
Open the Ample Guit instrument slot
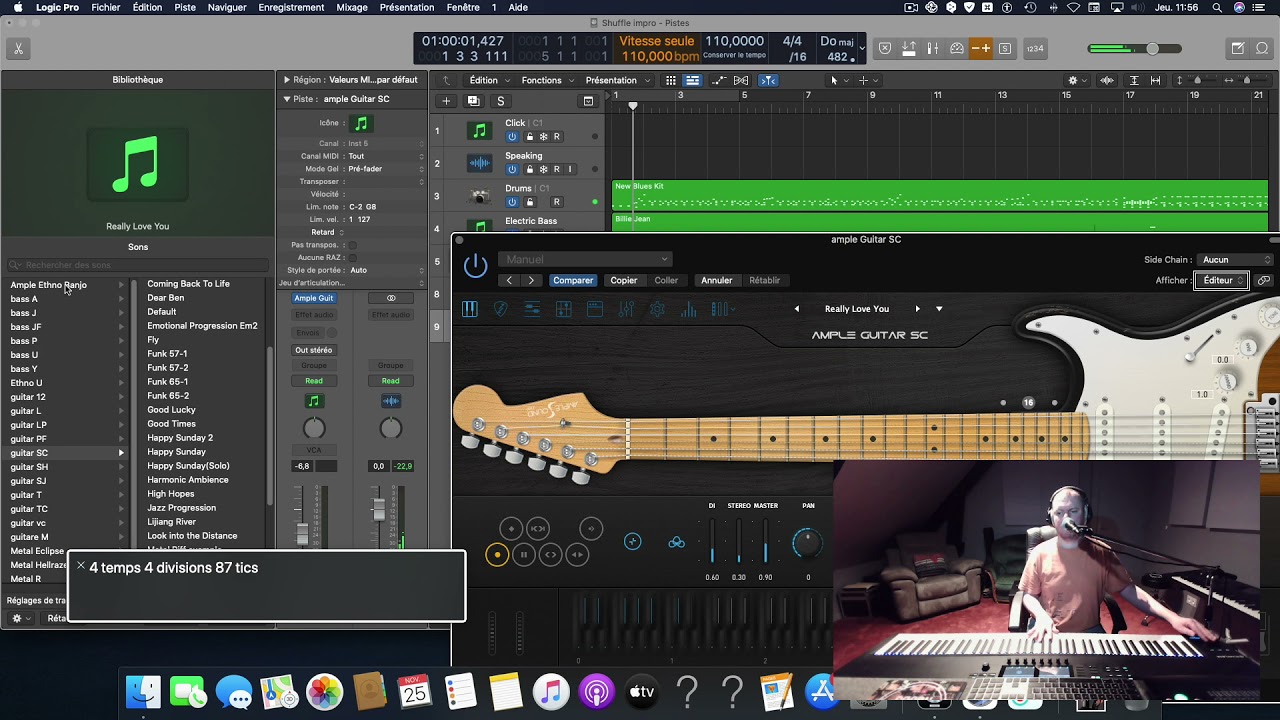[314, 298]
